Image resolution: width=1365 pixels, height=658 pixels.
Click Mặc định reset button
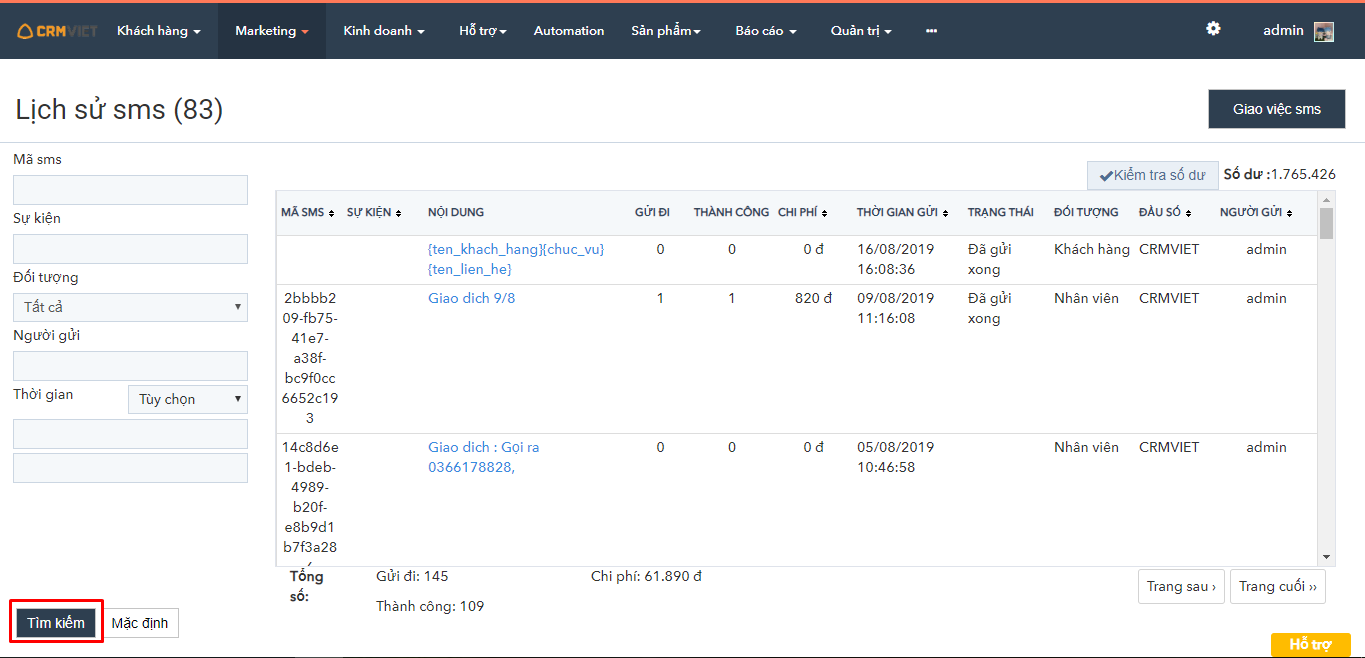(x=140, y=623)
